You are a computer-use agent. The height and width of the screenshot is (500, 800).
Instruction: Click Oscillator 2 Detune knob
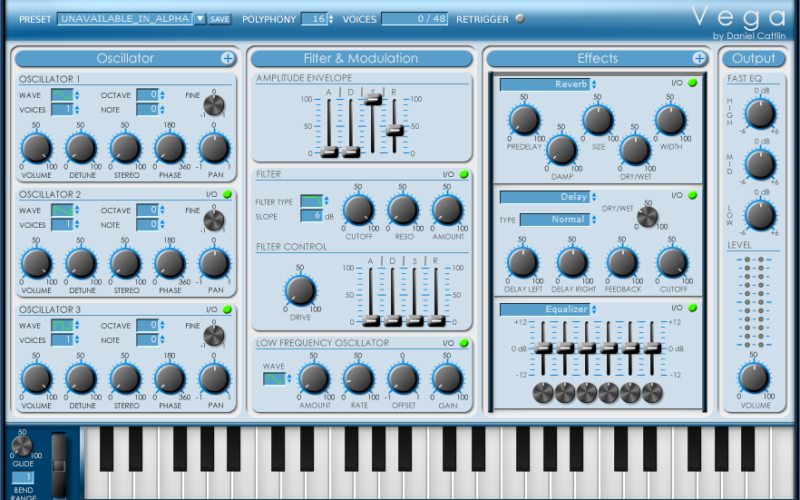pyautogui.click(x=81, y=264)
